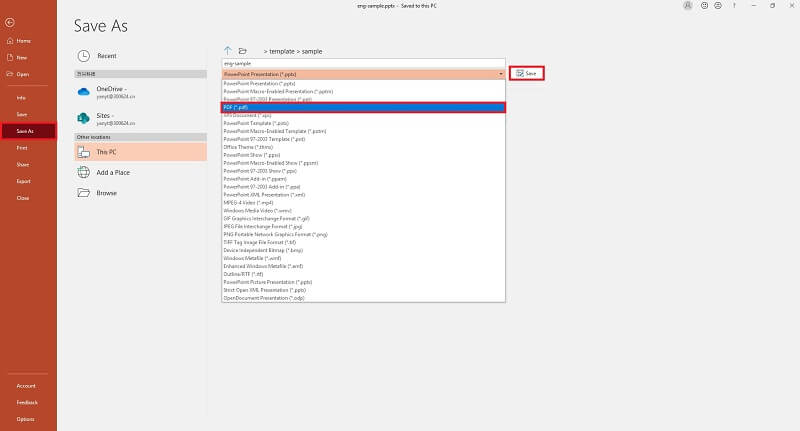Screen dimensions: 800x431
Task: Choose Close in the left sidebar
Action: coord(22,198)
